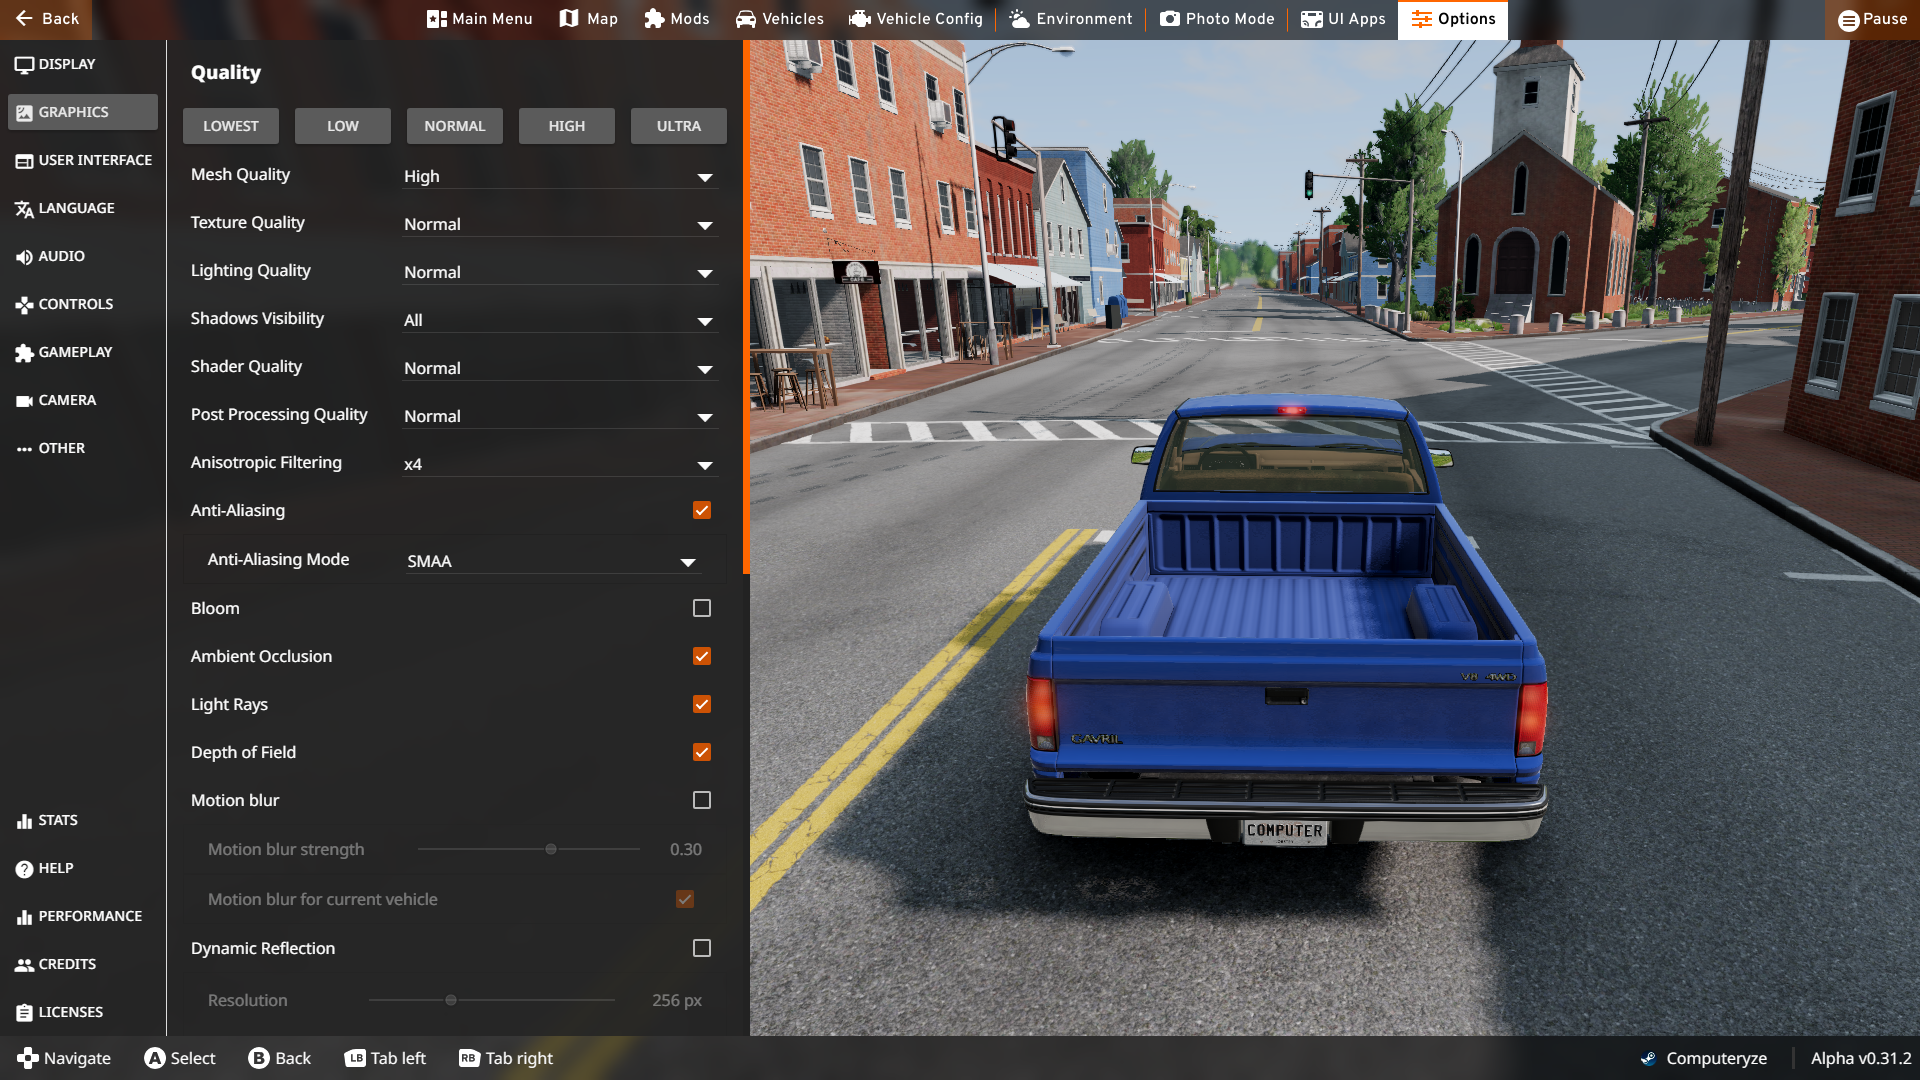This screenshot has height=1080, width=1920.
Task: Open the UI Apps menu
Action: (1343, 19)
